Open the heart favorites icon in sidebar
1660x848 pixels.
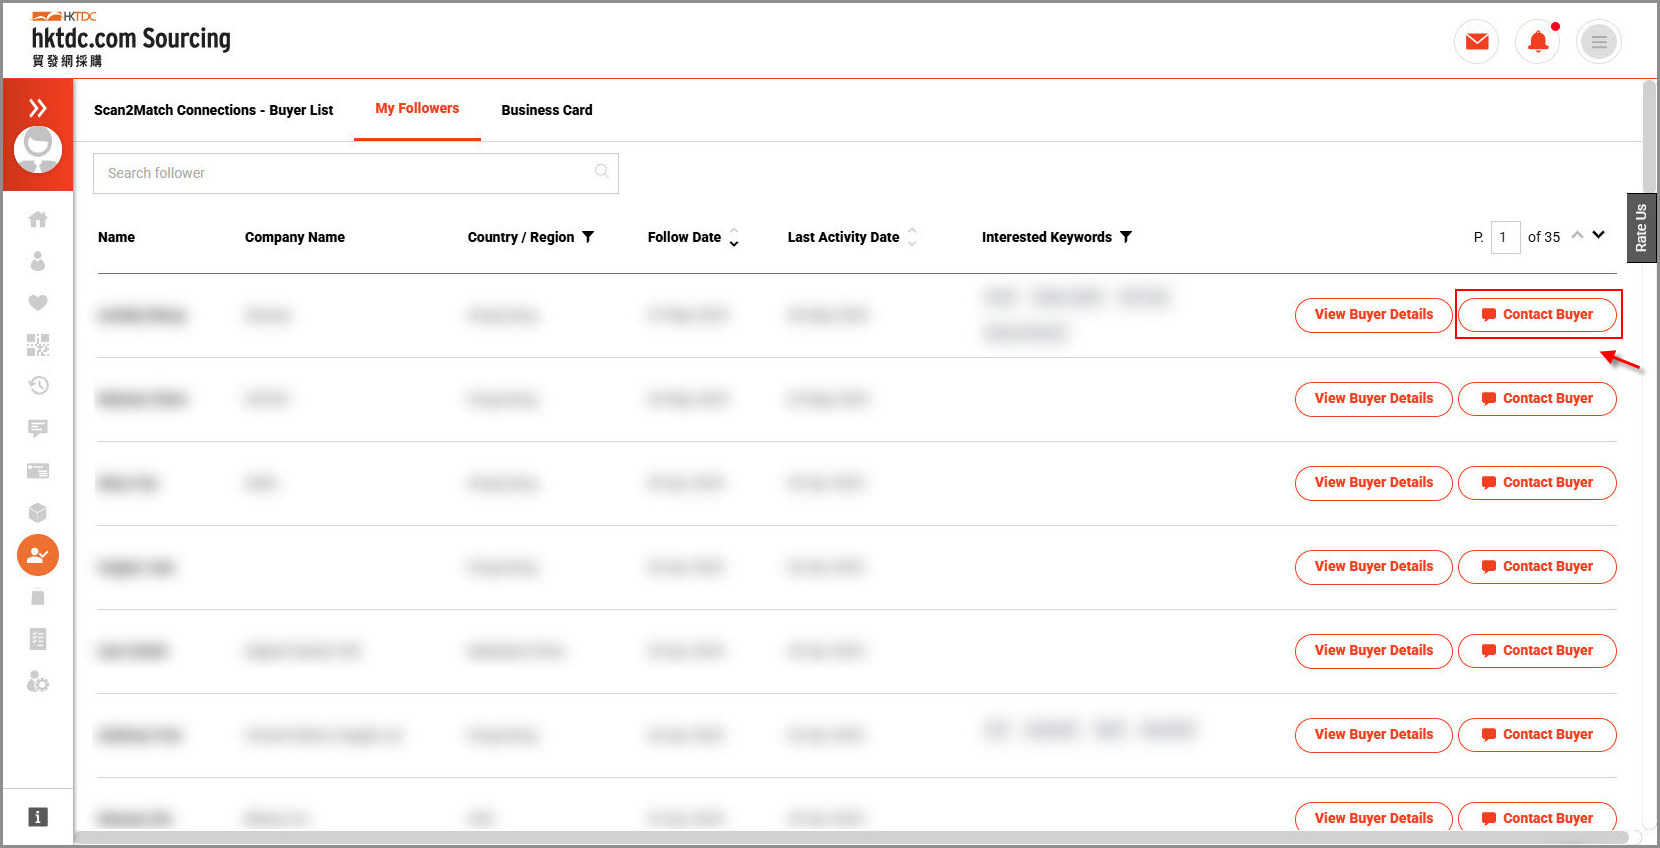coord(38,303)
